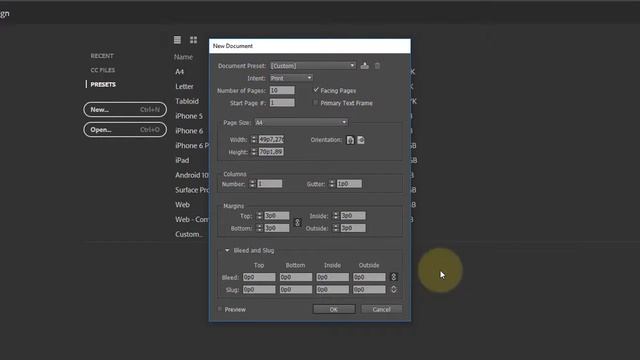Click the New... button
The width and height of the screenshot is (640, 360).
pyautogui.click(x=125, y=109)
